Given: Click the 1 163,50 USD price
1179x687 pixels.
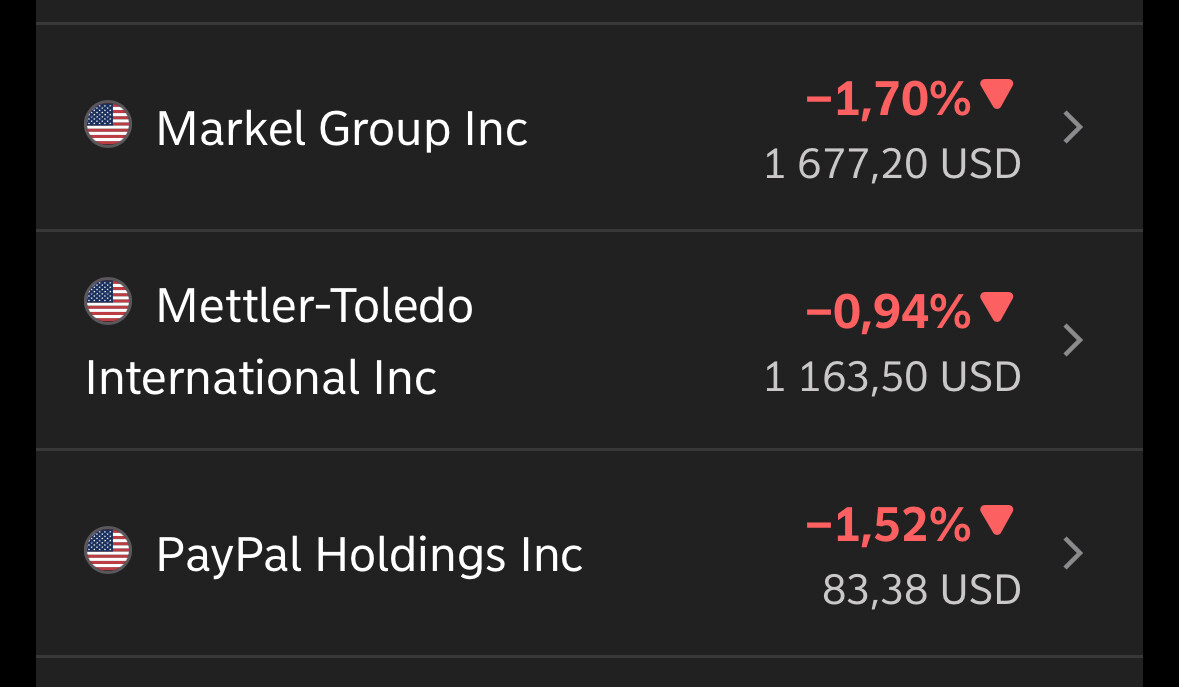Looking at the screenshot, I should [x=892, y=376].
